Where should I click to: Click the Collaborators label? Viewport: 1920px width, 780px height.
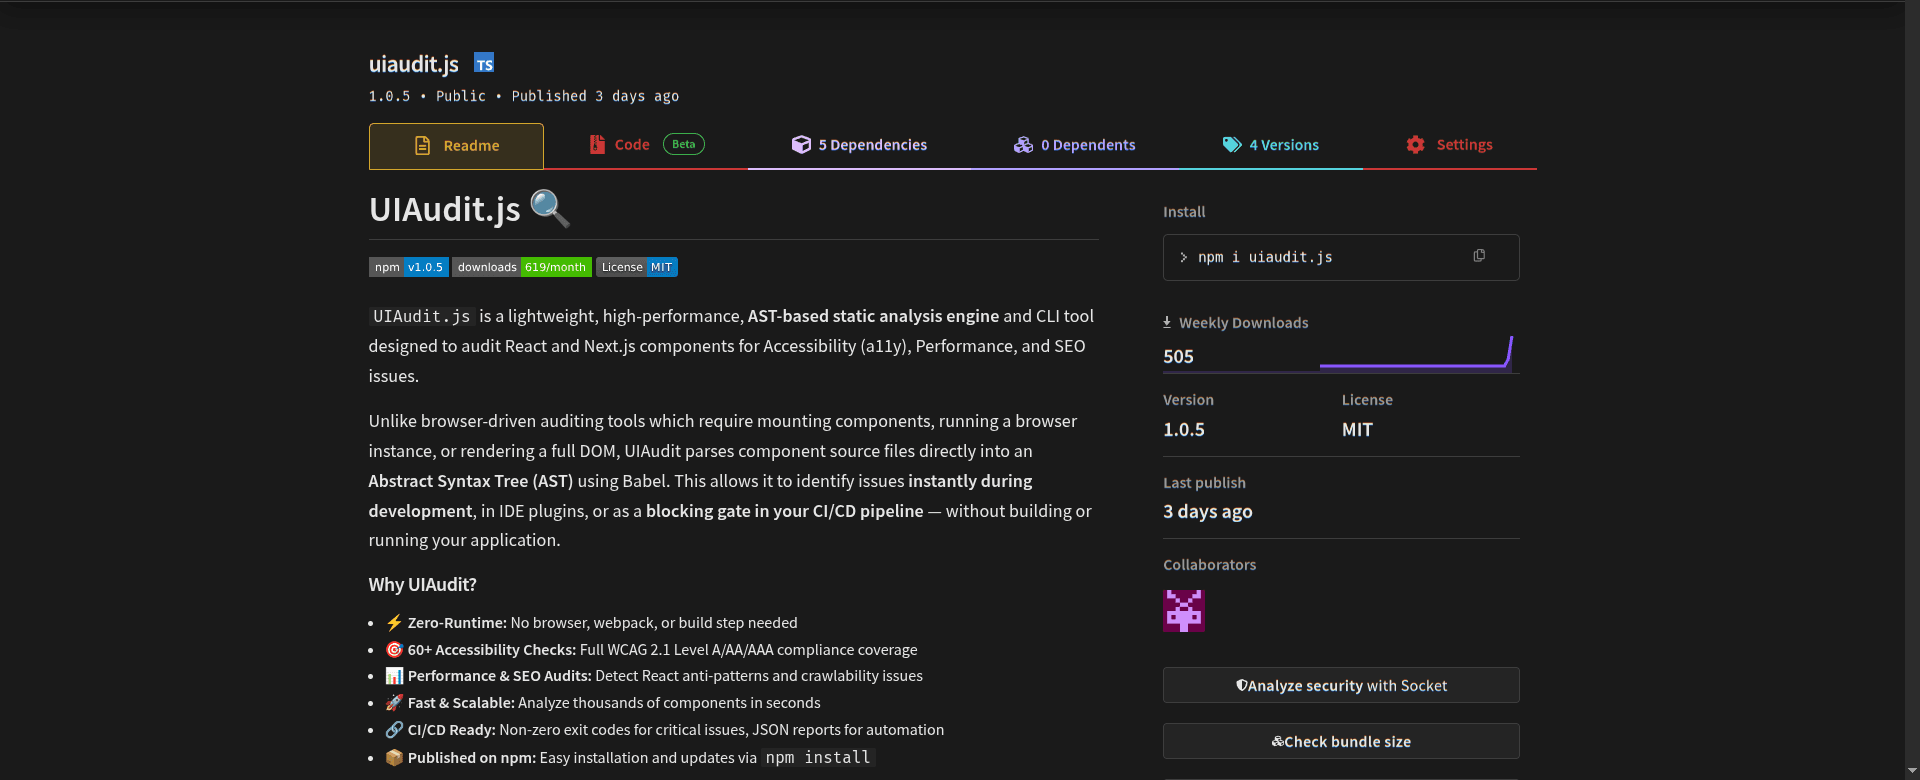pyautogui.click(x=1210, y=565)
